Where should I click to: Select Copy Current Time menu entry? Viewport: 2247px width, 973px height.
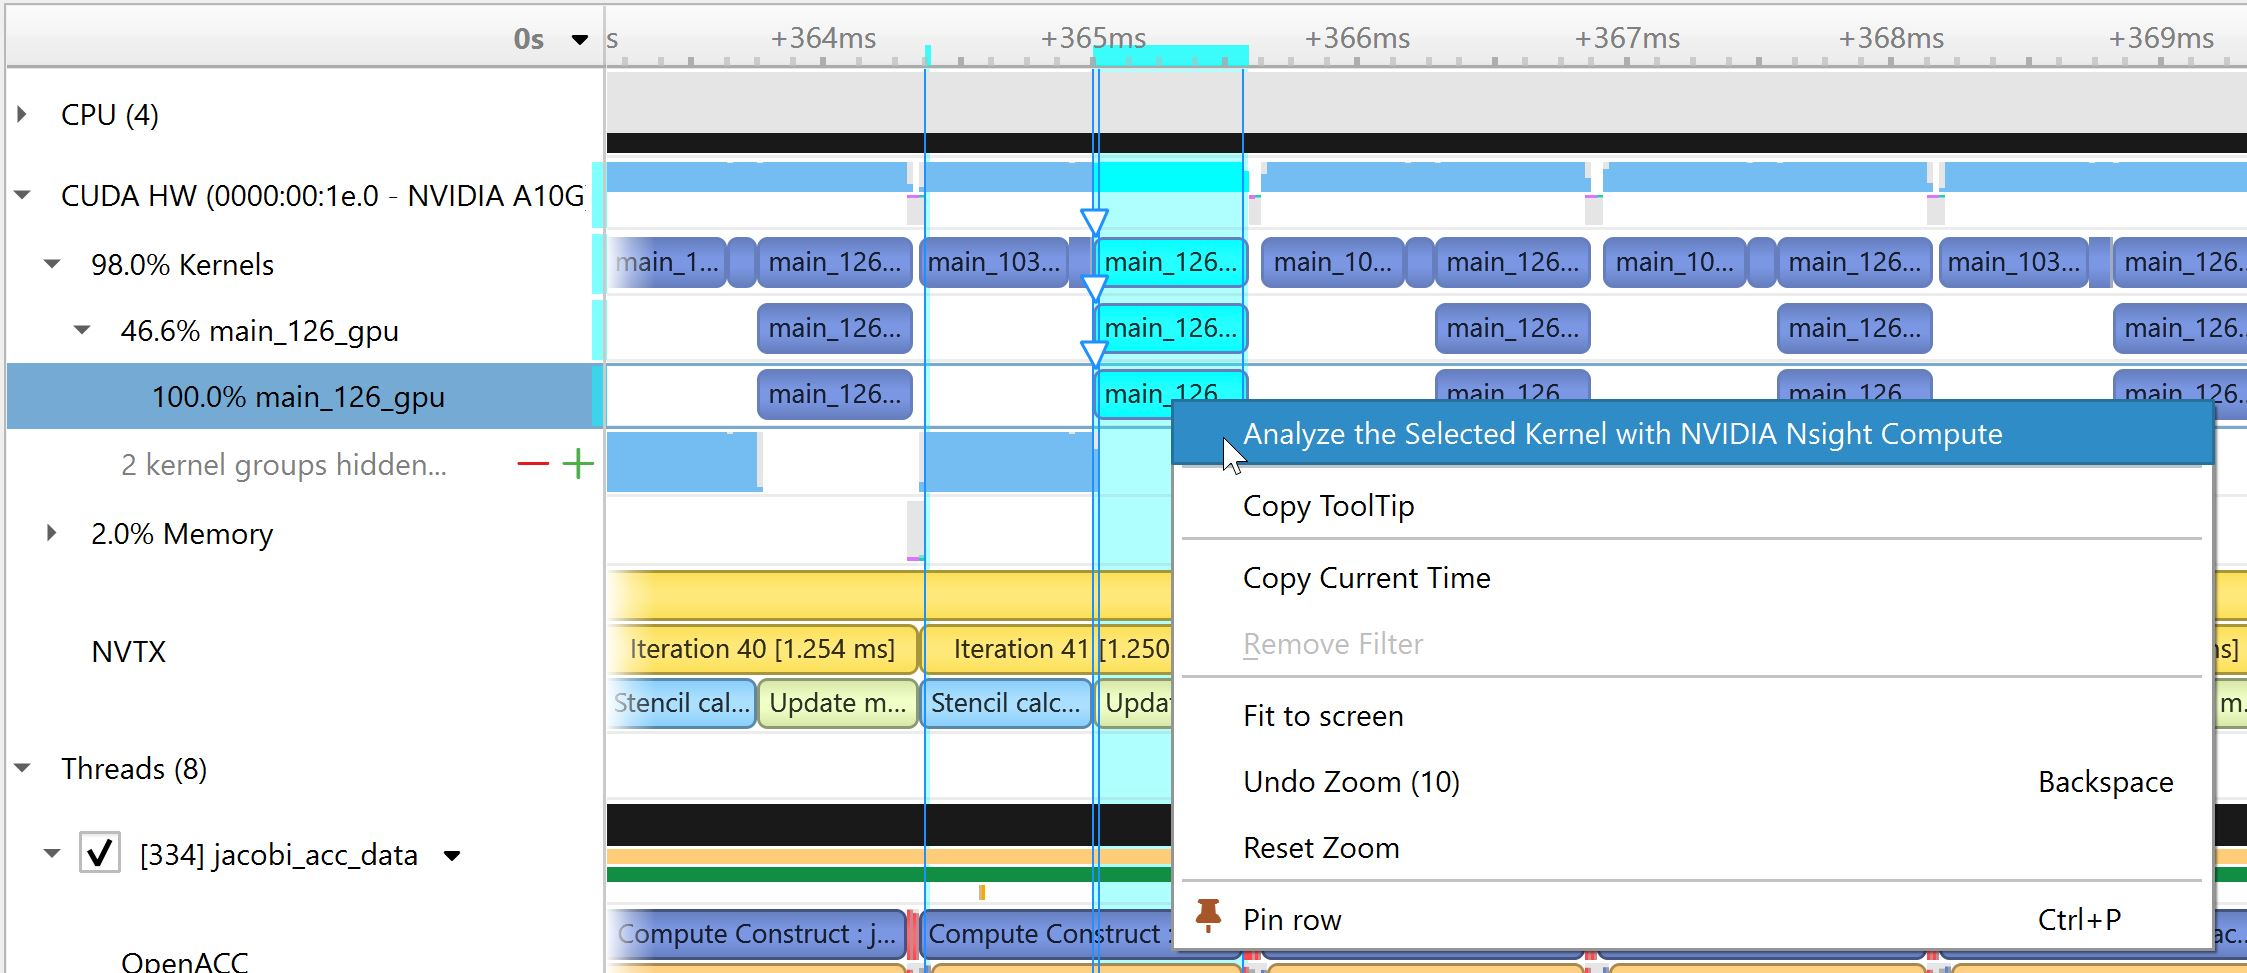pos(1366,578)
